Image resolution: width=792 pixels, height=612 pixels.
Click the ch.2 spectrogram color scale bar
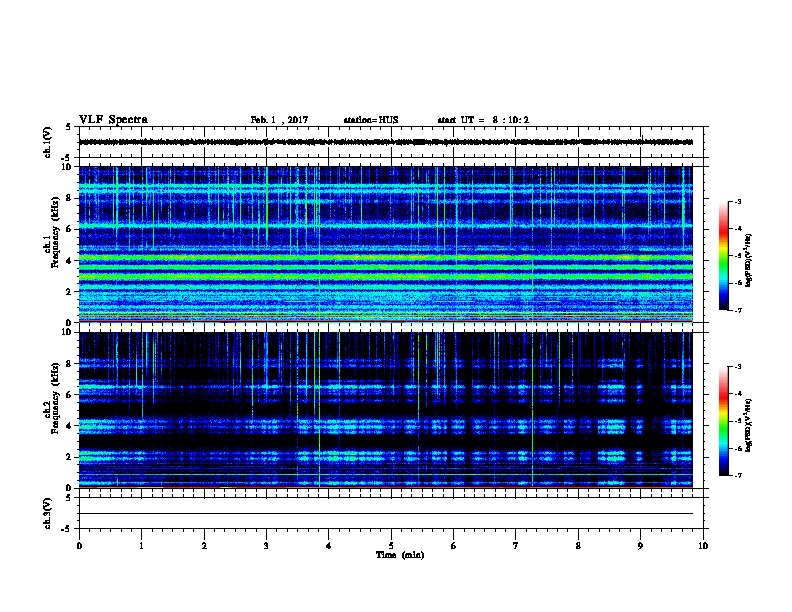pos(724,421)
